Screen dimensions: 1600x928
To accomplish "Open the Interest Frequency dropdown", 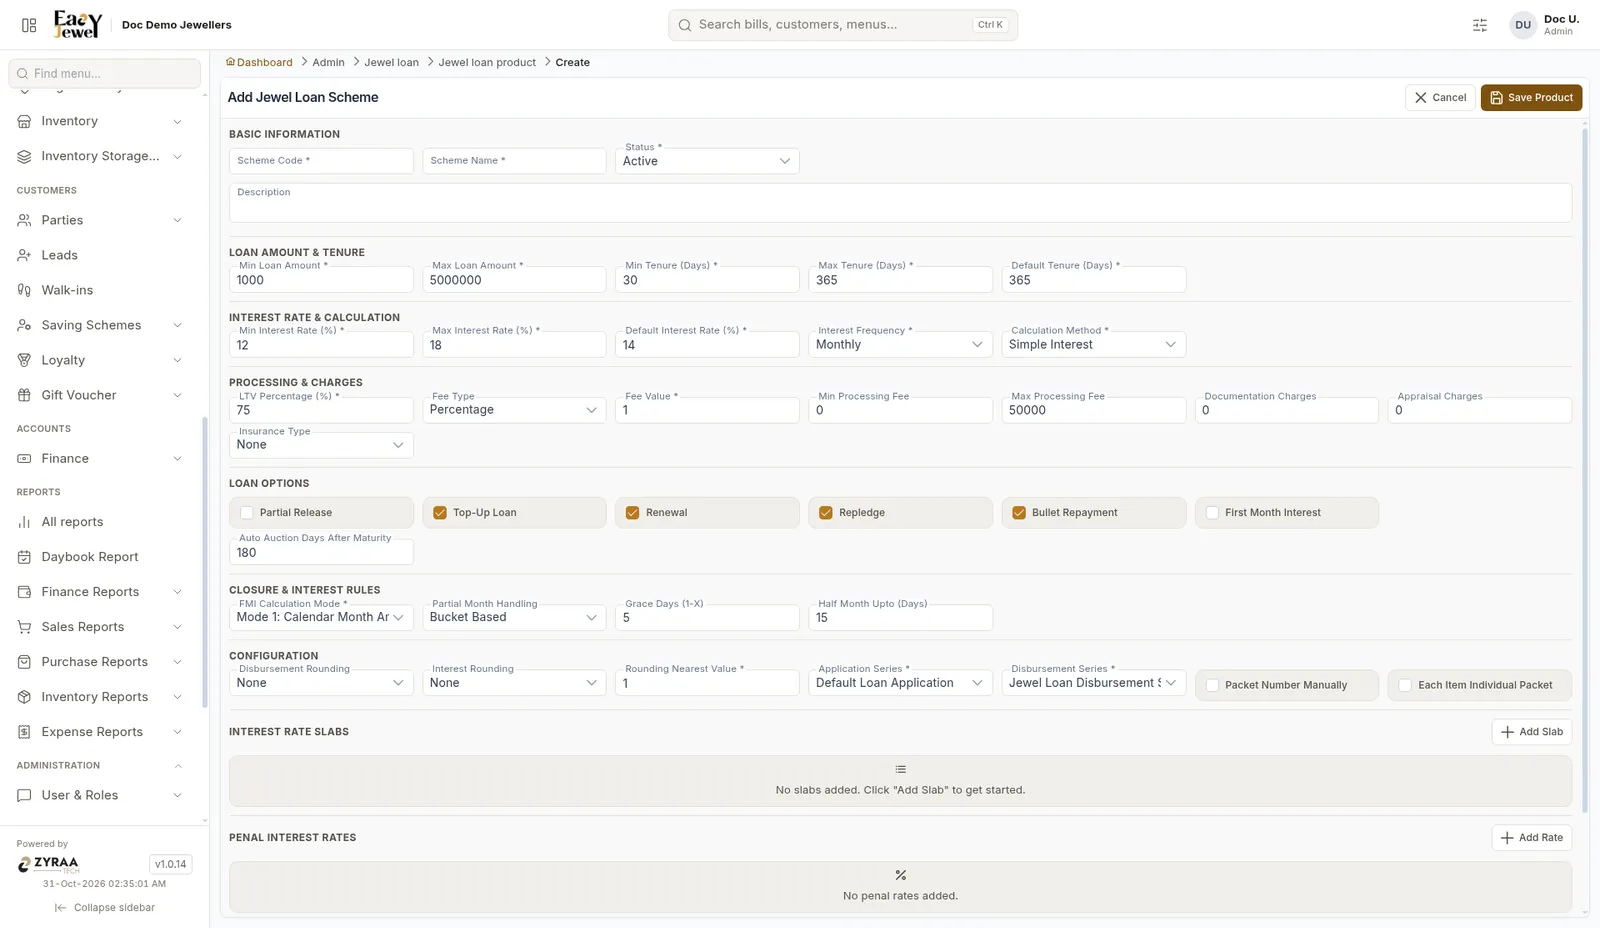I will tap(900, 345).
